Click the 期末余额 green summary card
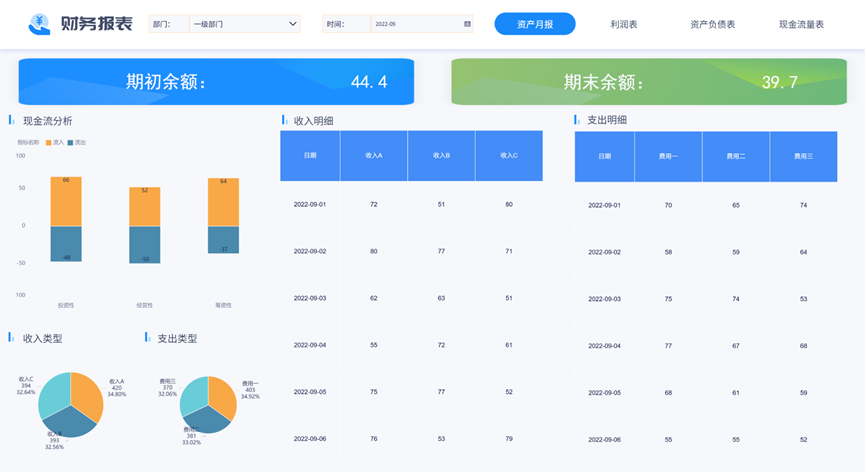 click(x=649, y=82)
